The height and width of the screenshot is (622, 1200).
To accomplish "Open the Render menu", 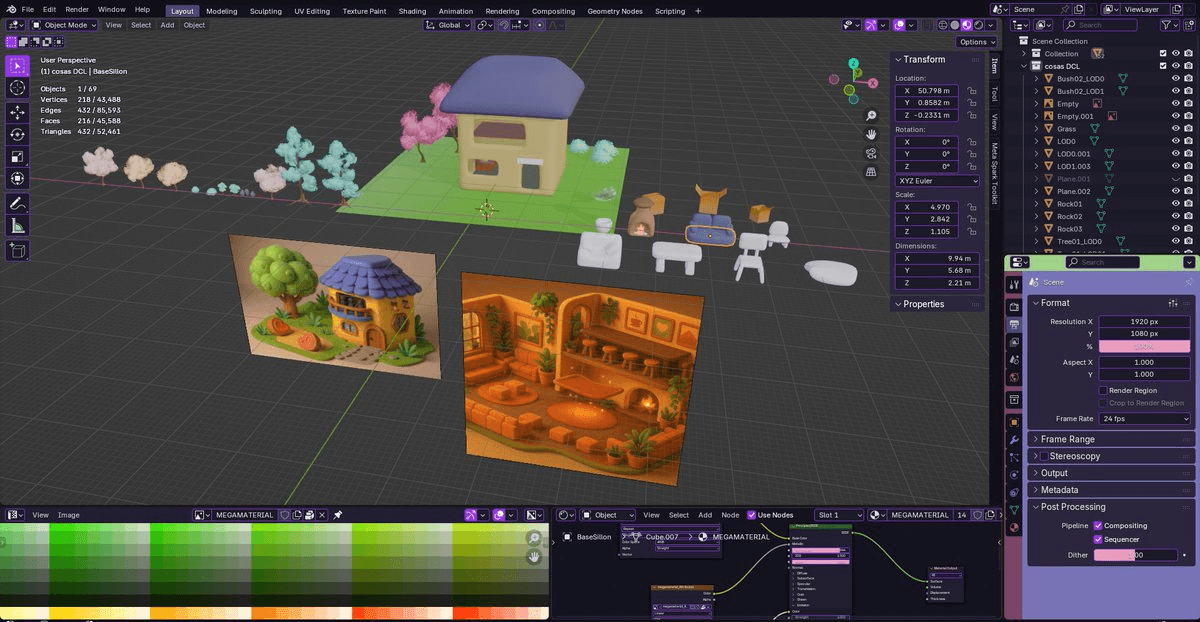I will 77,9.
